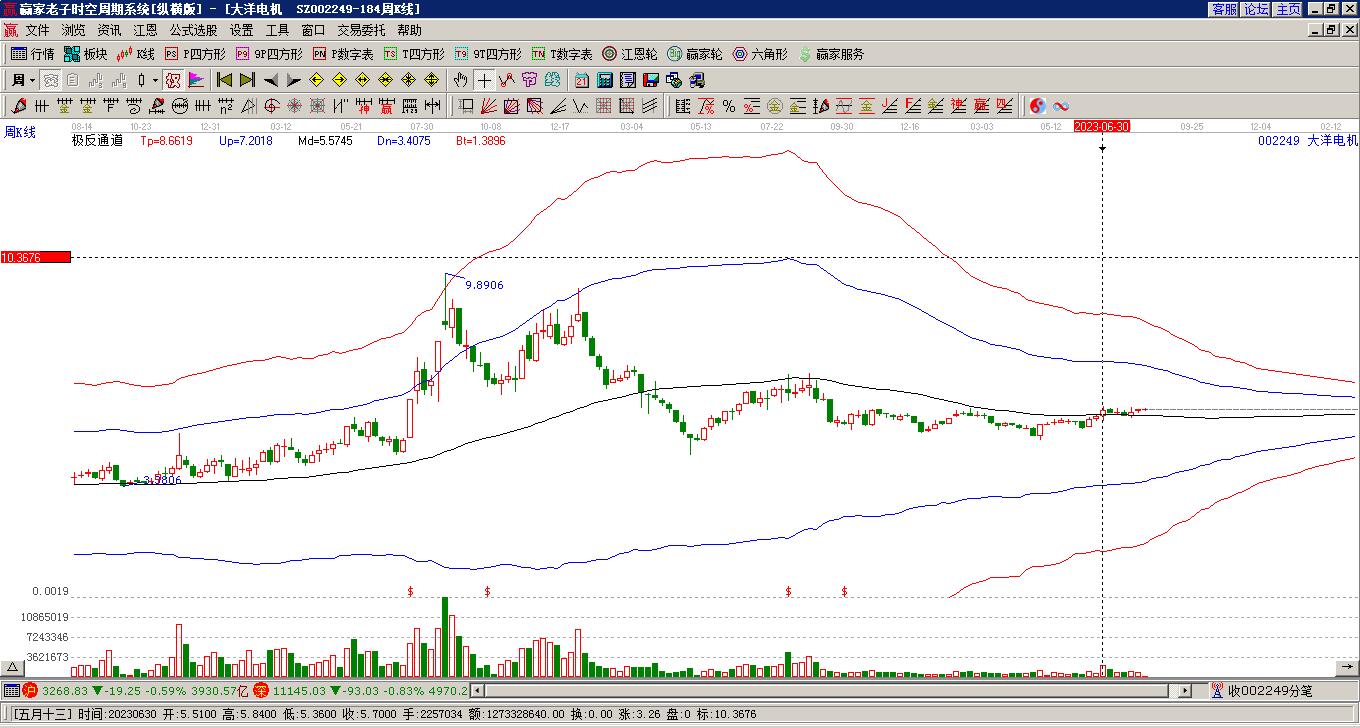Click the calendar icon in toolbar

582,80
